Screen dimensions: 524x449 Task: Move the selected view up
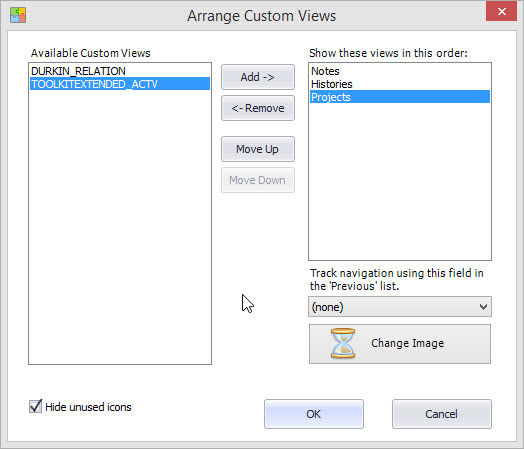tap(258, 149)
